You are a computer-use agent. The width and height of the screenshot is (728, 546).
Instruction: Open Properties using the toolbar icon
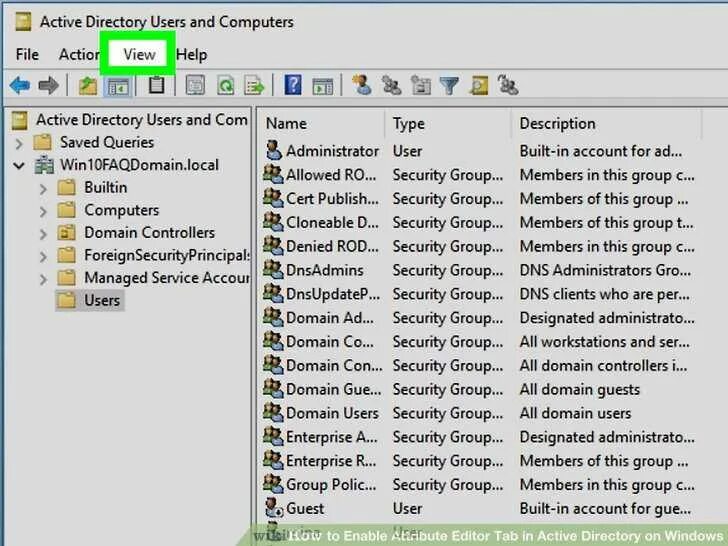(195, 86)
